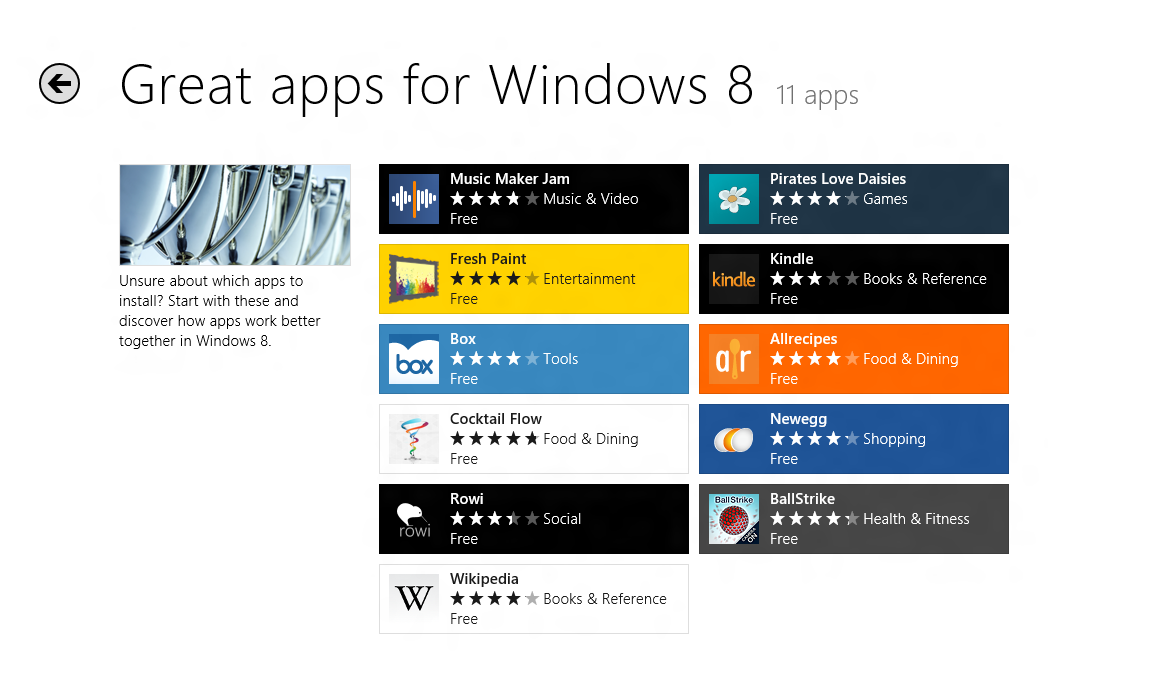Image resolution: width=1152 pixels, height=700 pixels.
Task: Open the Music Maker Jam waveform icon
Action: click(414, 198)
